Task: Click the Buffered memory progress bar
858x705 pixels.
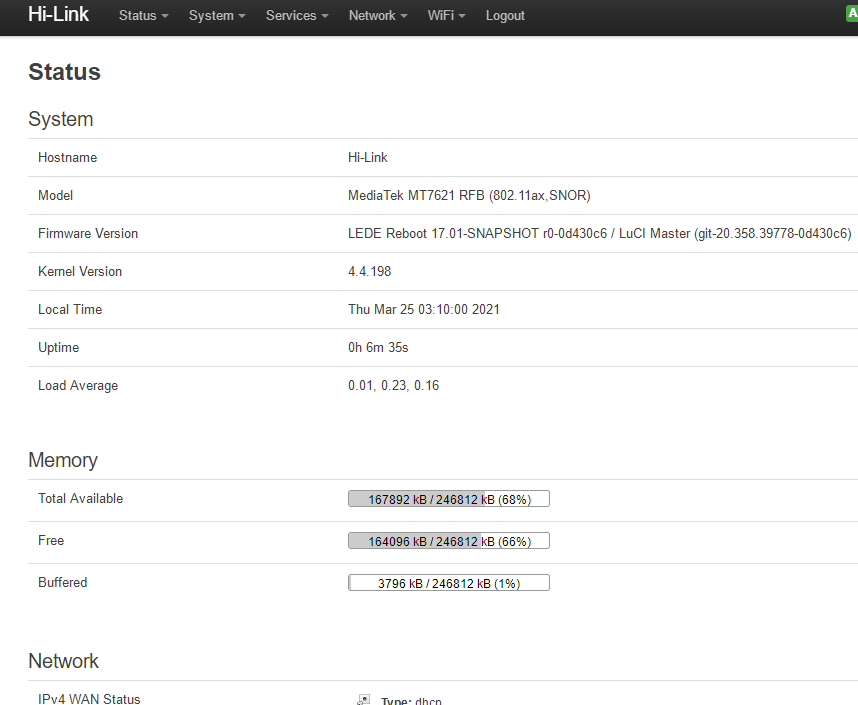Action: coord(448,583)
